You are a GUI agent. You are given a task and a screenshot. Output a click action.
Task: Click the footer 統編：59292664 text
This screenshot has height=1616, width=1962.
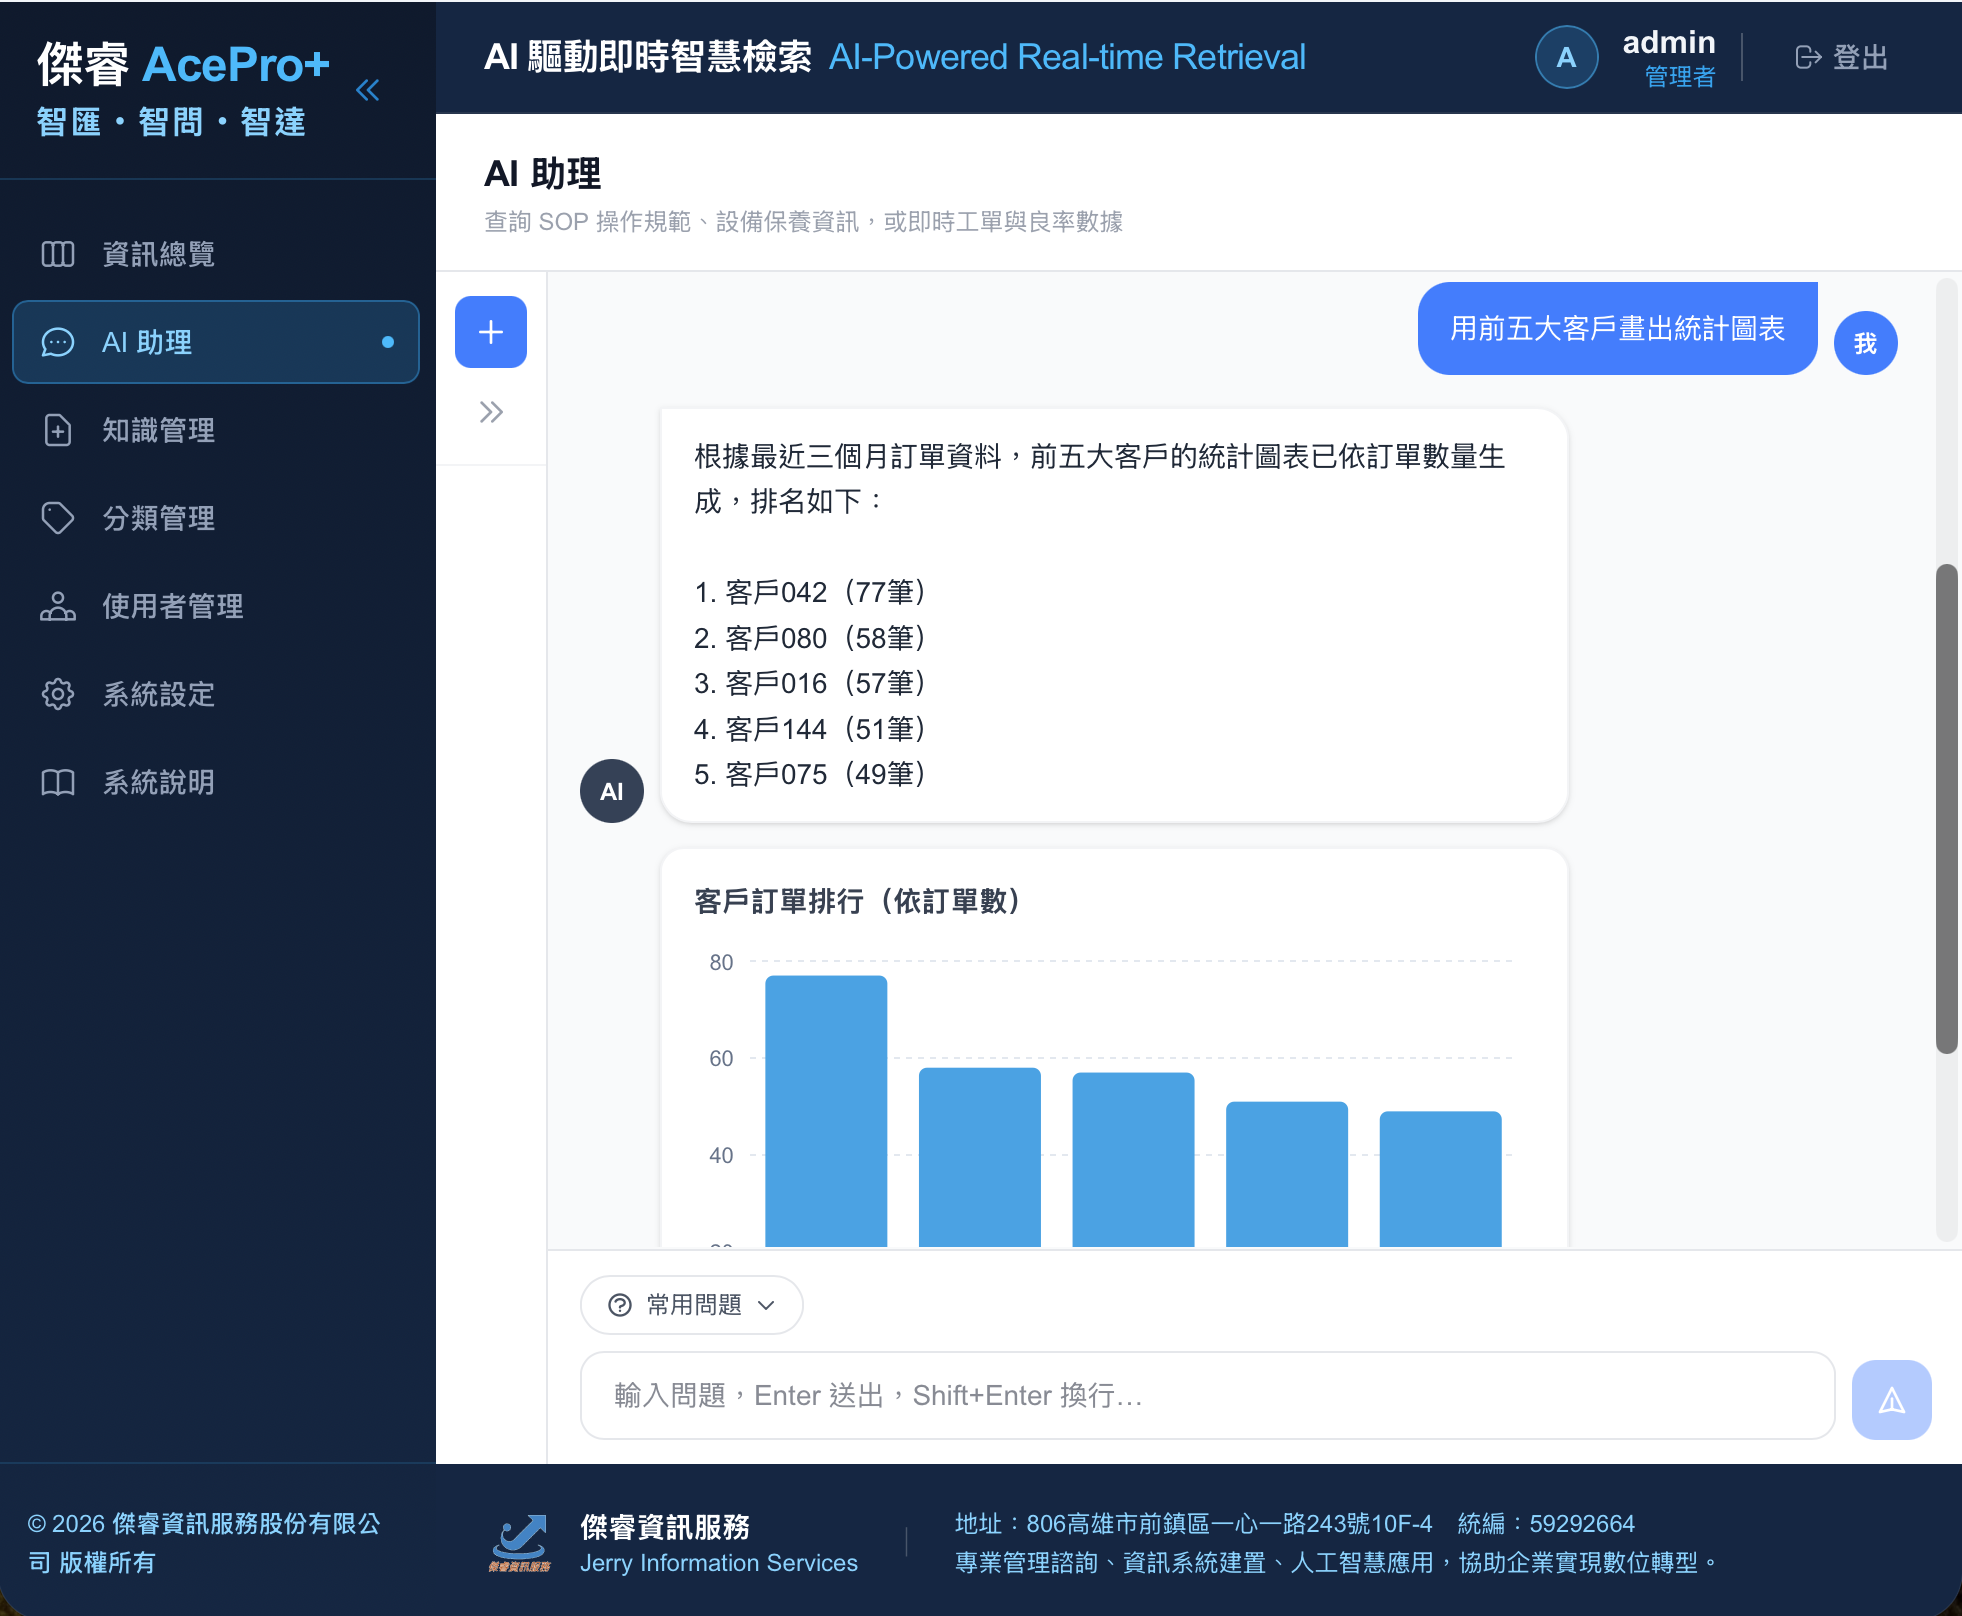tap(1546, 1523)
